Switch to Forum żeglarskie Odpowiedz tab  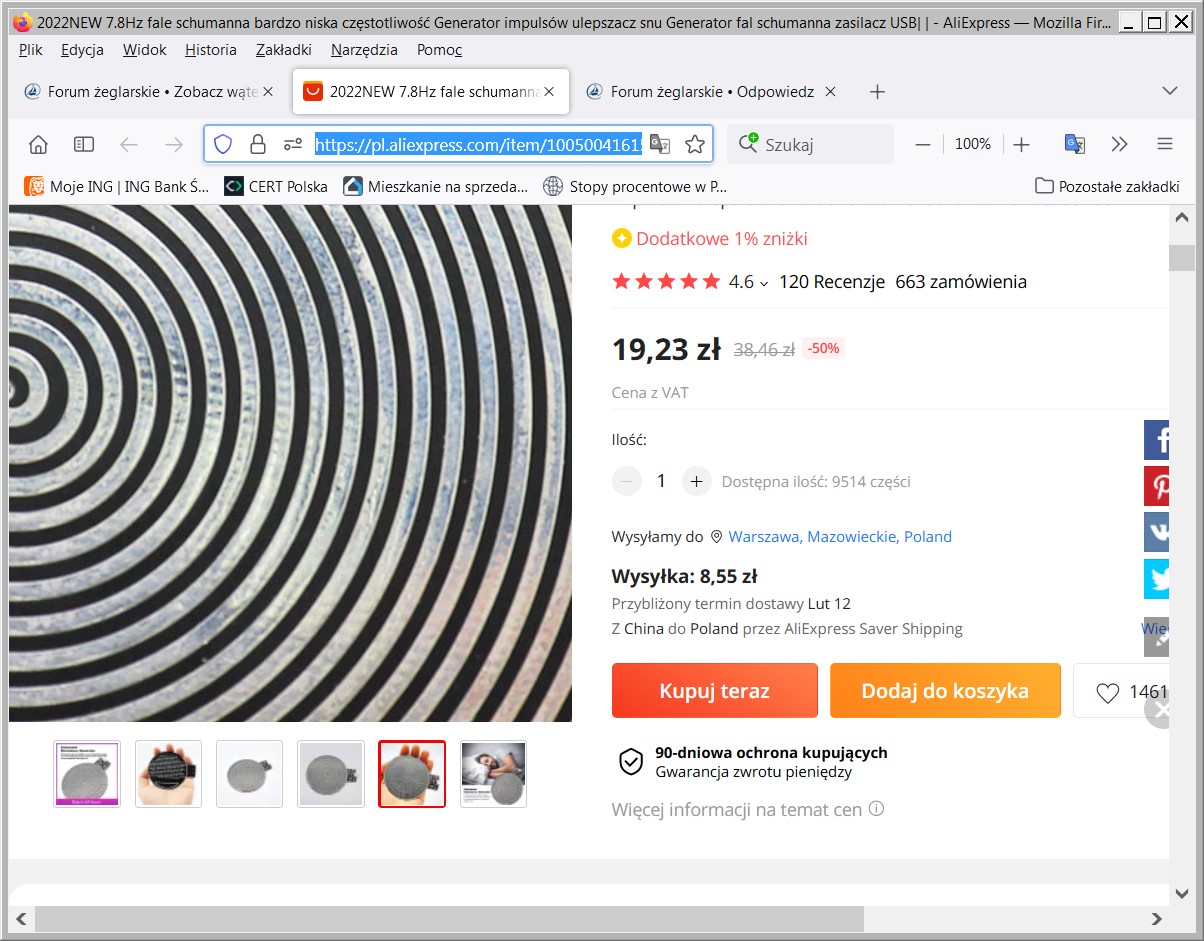pos(712,92)
